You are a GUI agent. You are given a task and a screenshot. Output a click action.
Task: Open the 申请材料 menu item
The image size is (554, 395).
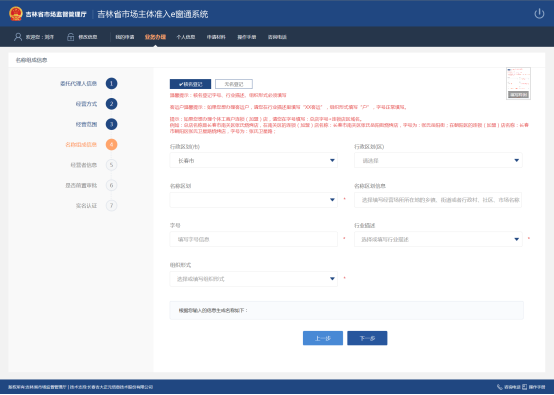pos(216,37)
